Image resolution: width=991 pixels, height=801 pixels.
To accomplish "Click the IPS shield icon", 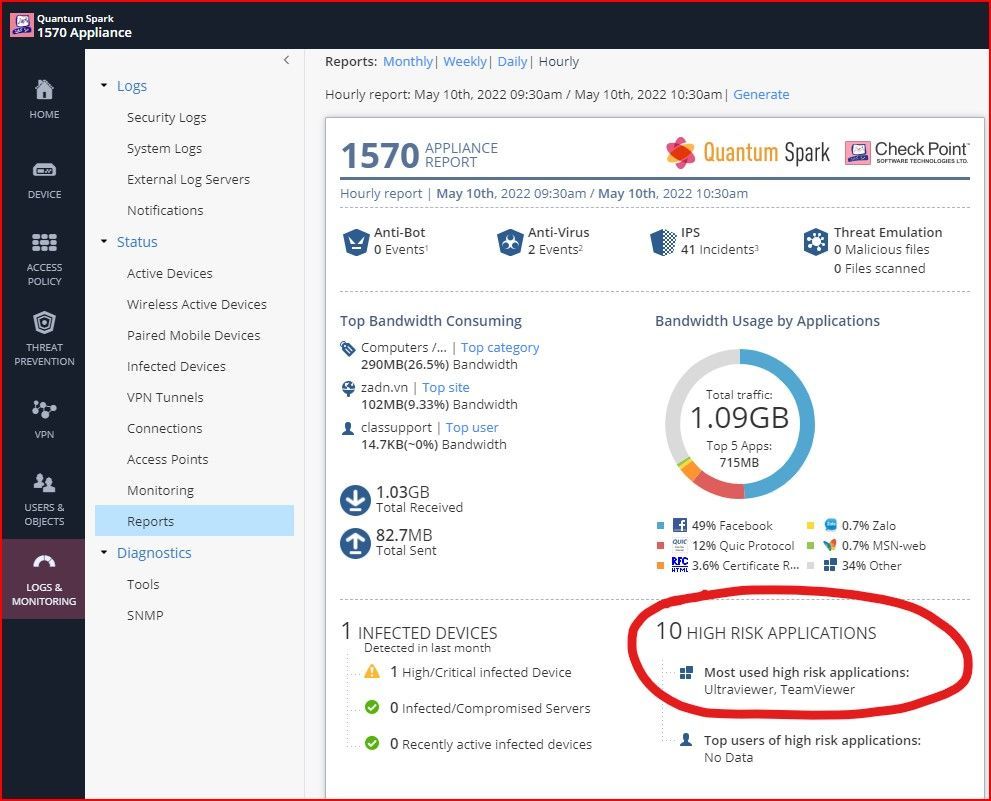I will [663, 242].
